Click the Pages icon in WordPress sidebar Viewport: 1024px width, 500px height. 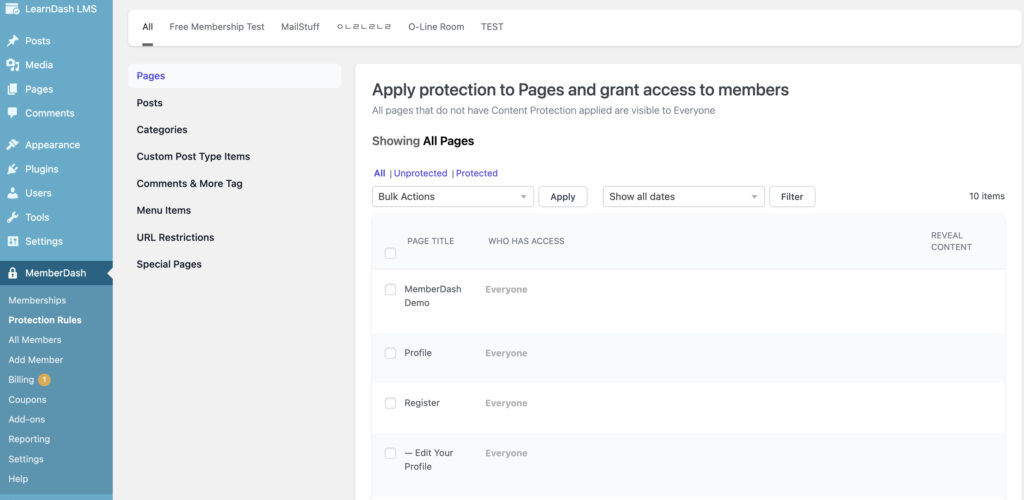[12, 89]
